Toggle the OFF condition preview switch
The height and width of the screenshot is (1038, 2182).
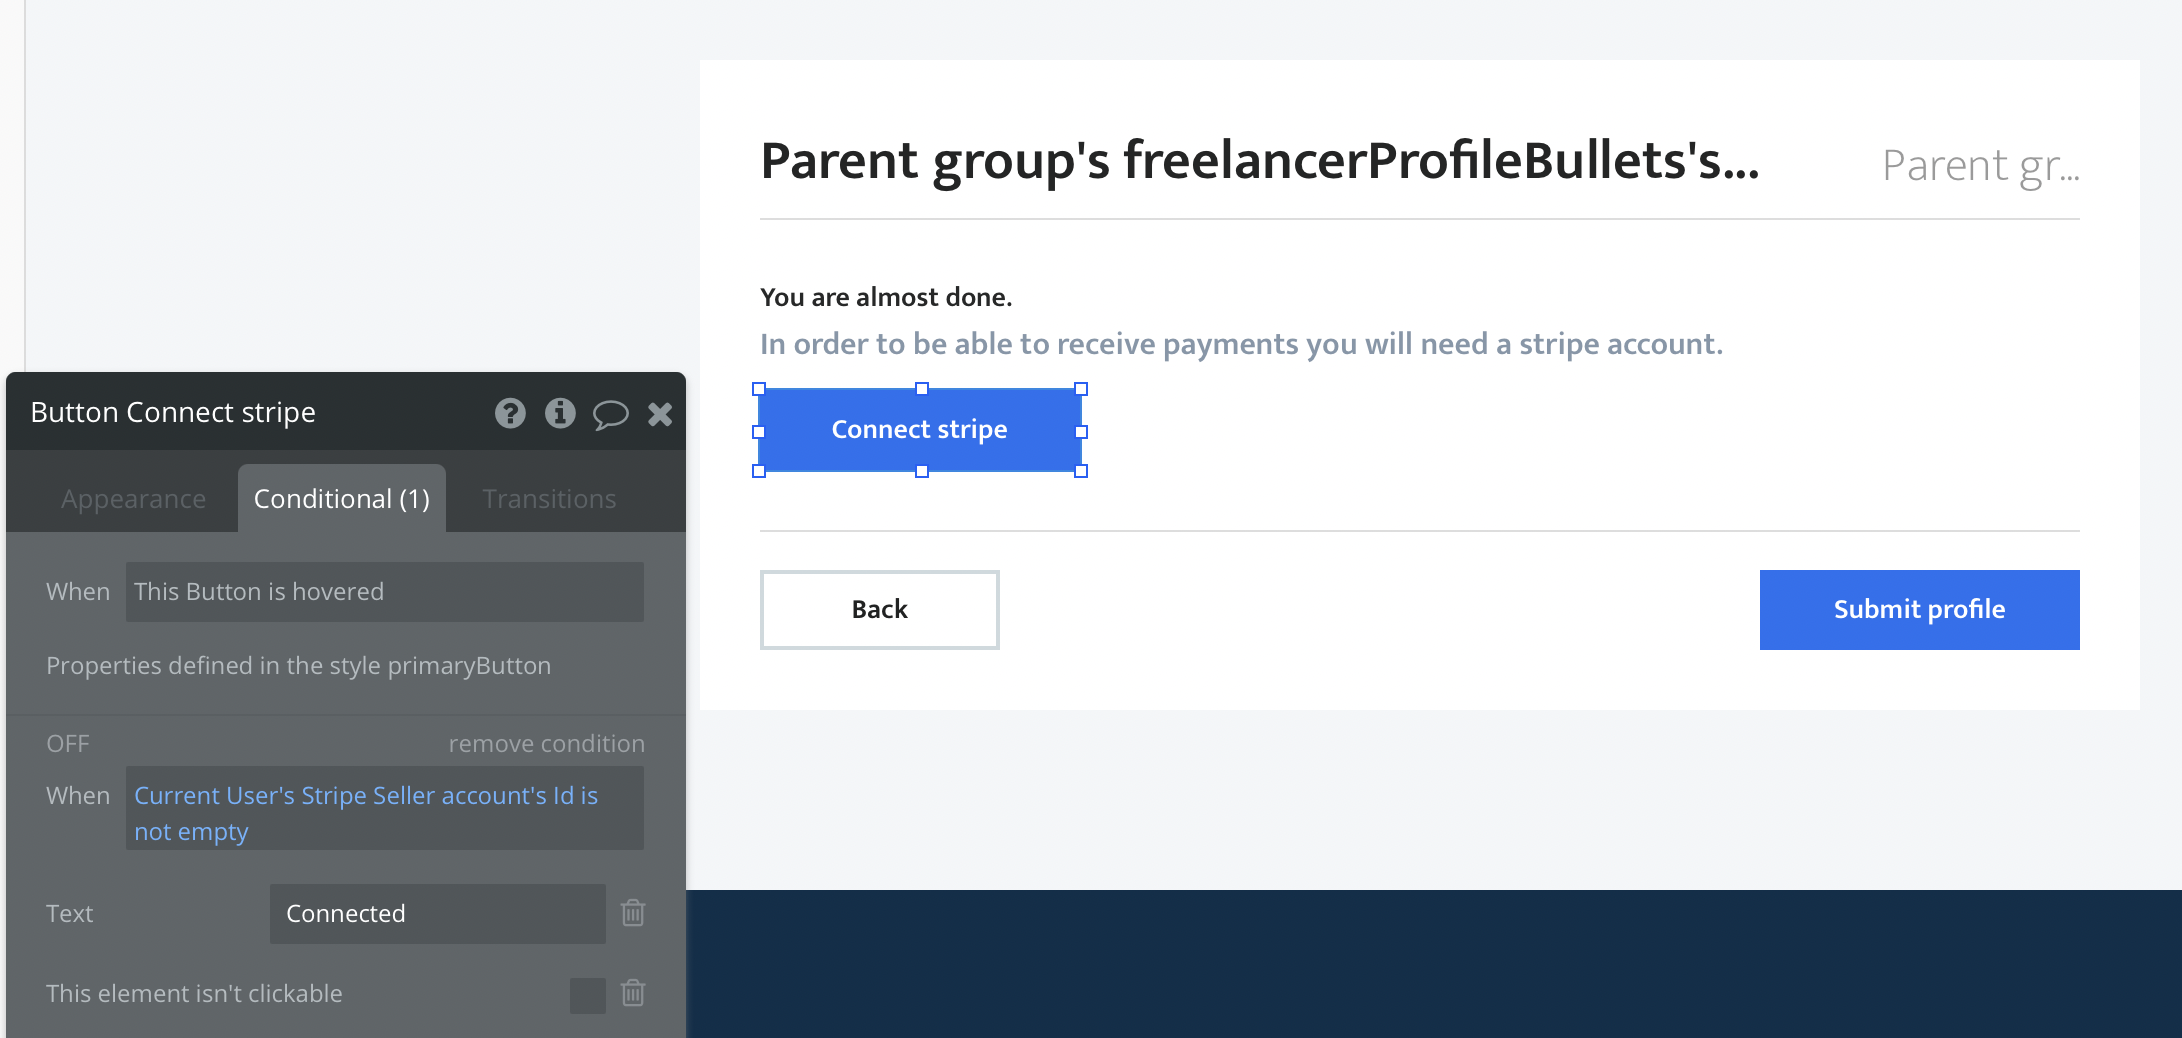tap(68, 744)
